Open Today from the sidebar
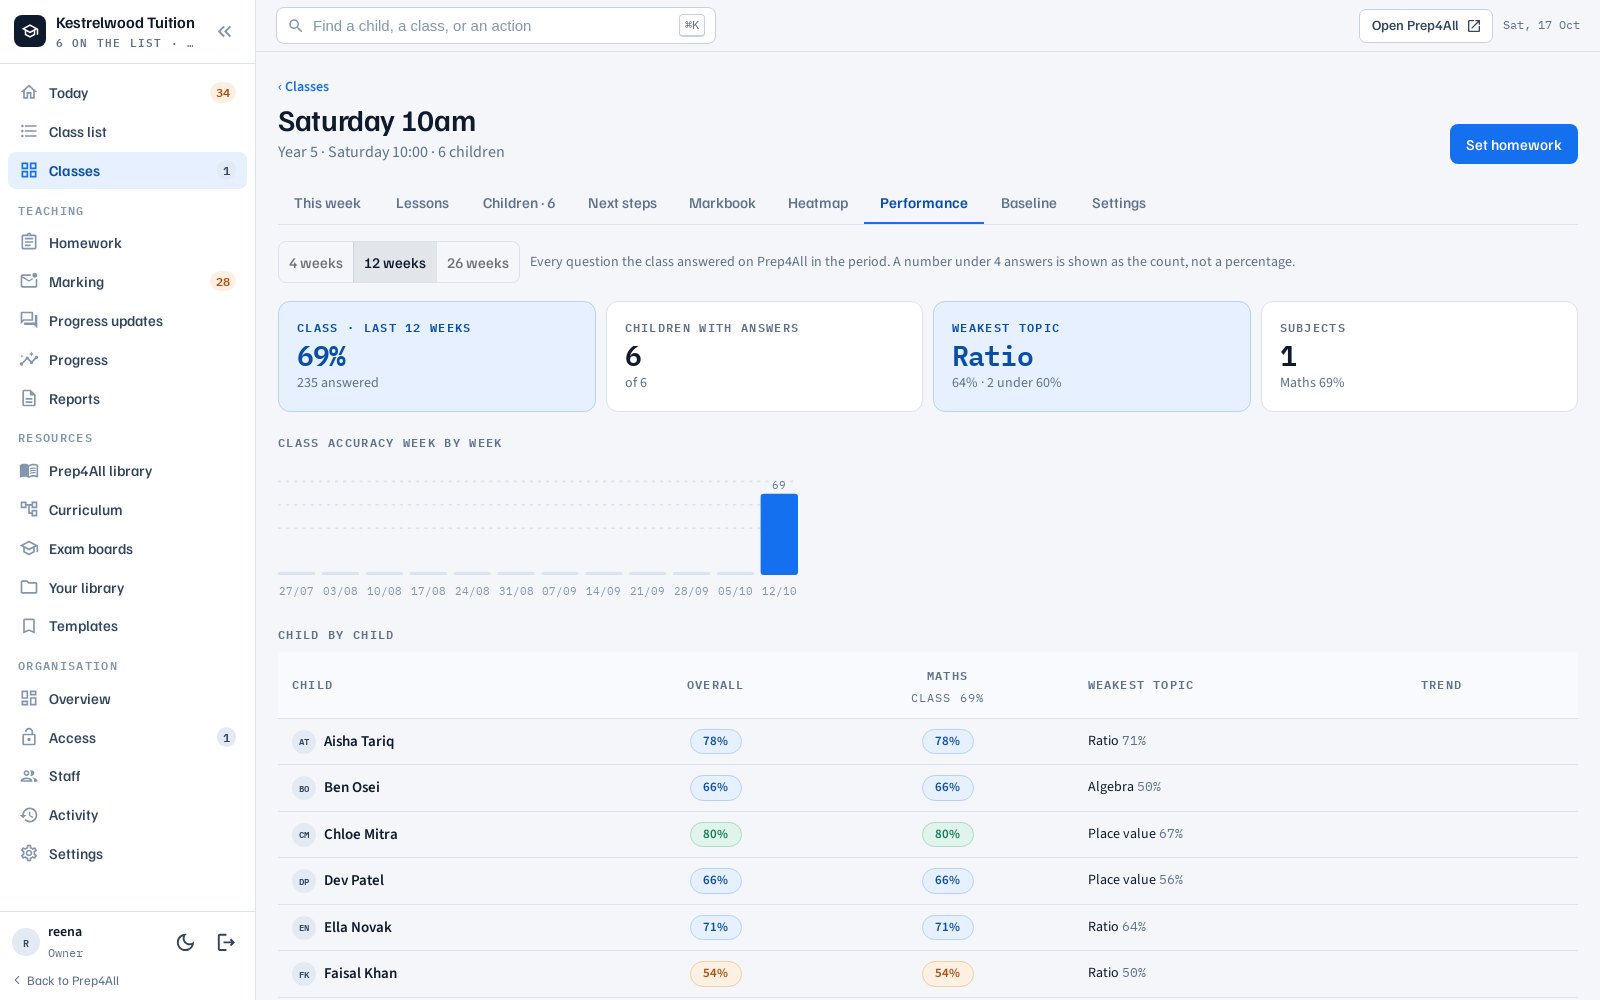1600x1000 pixels. [x=127, y=93]
